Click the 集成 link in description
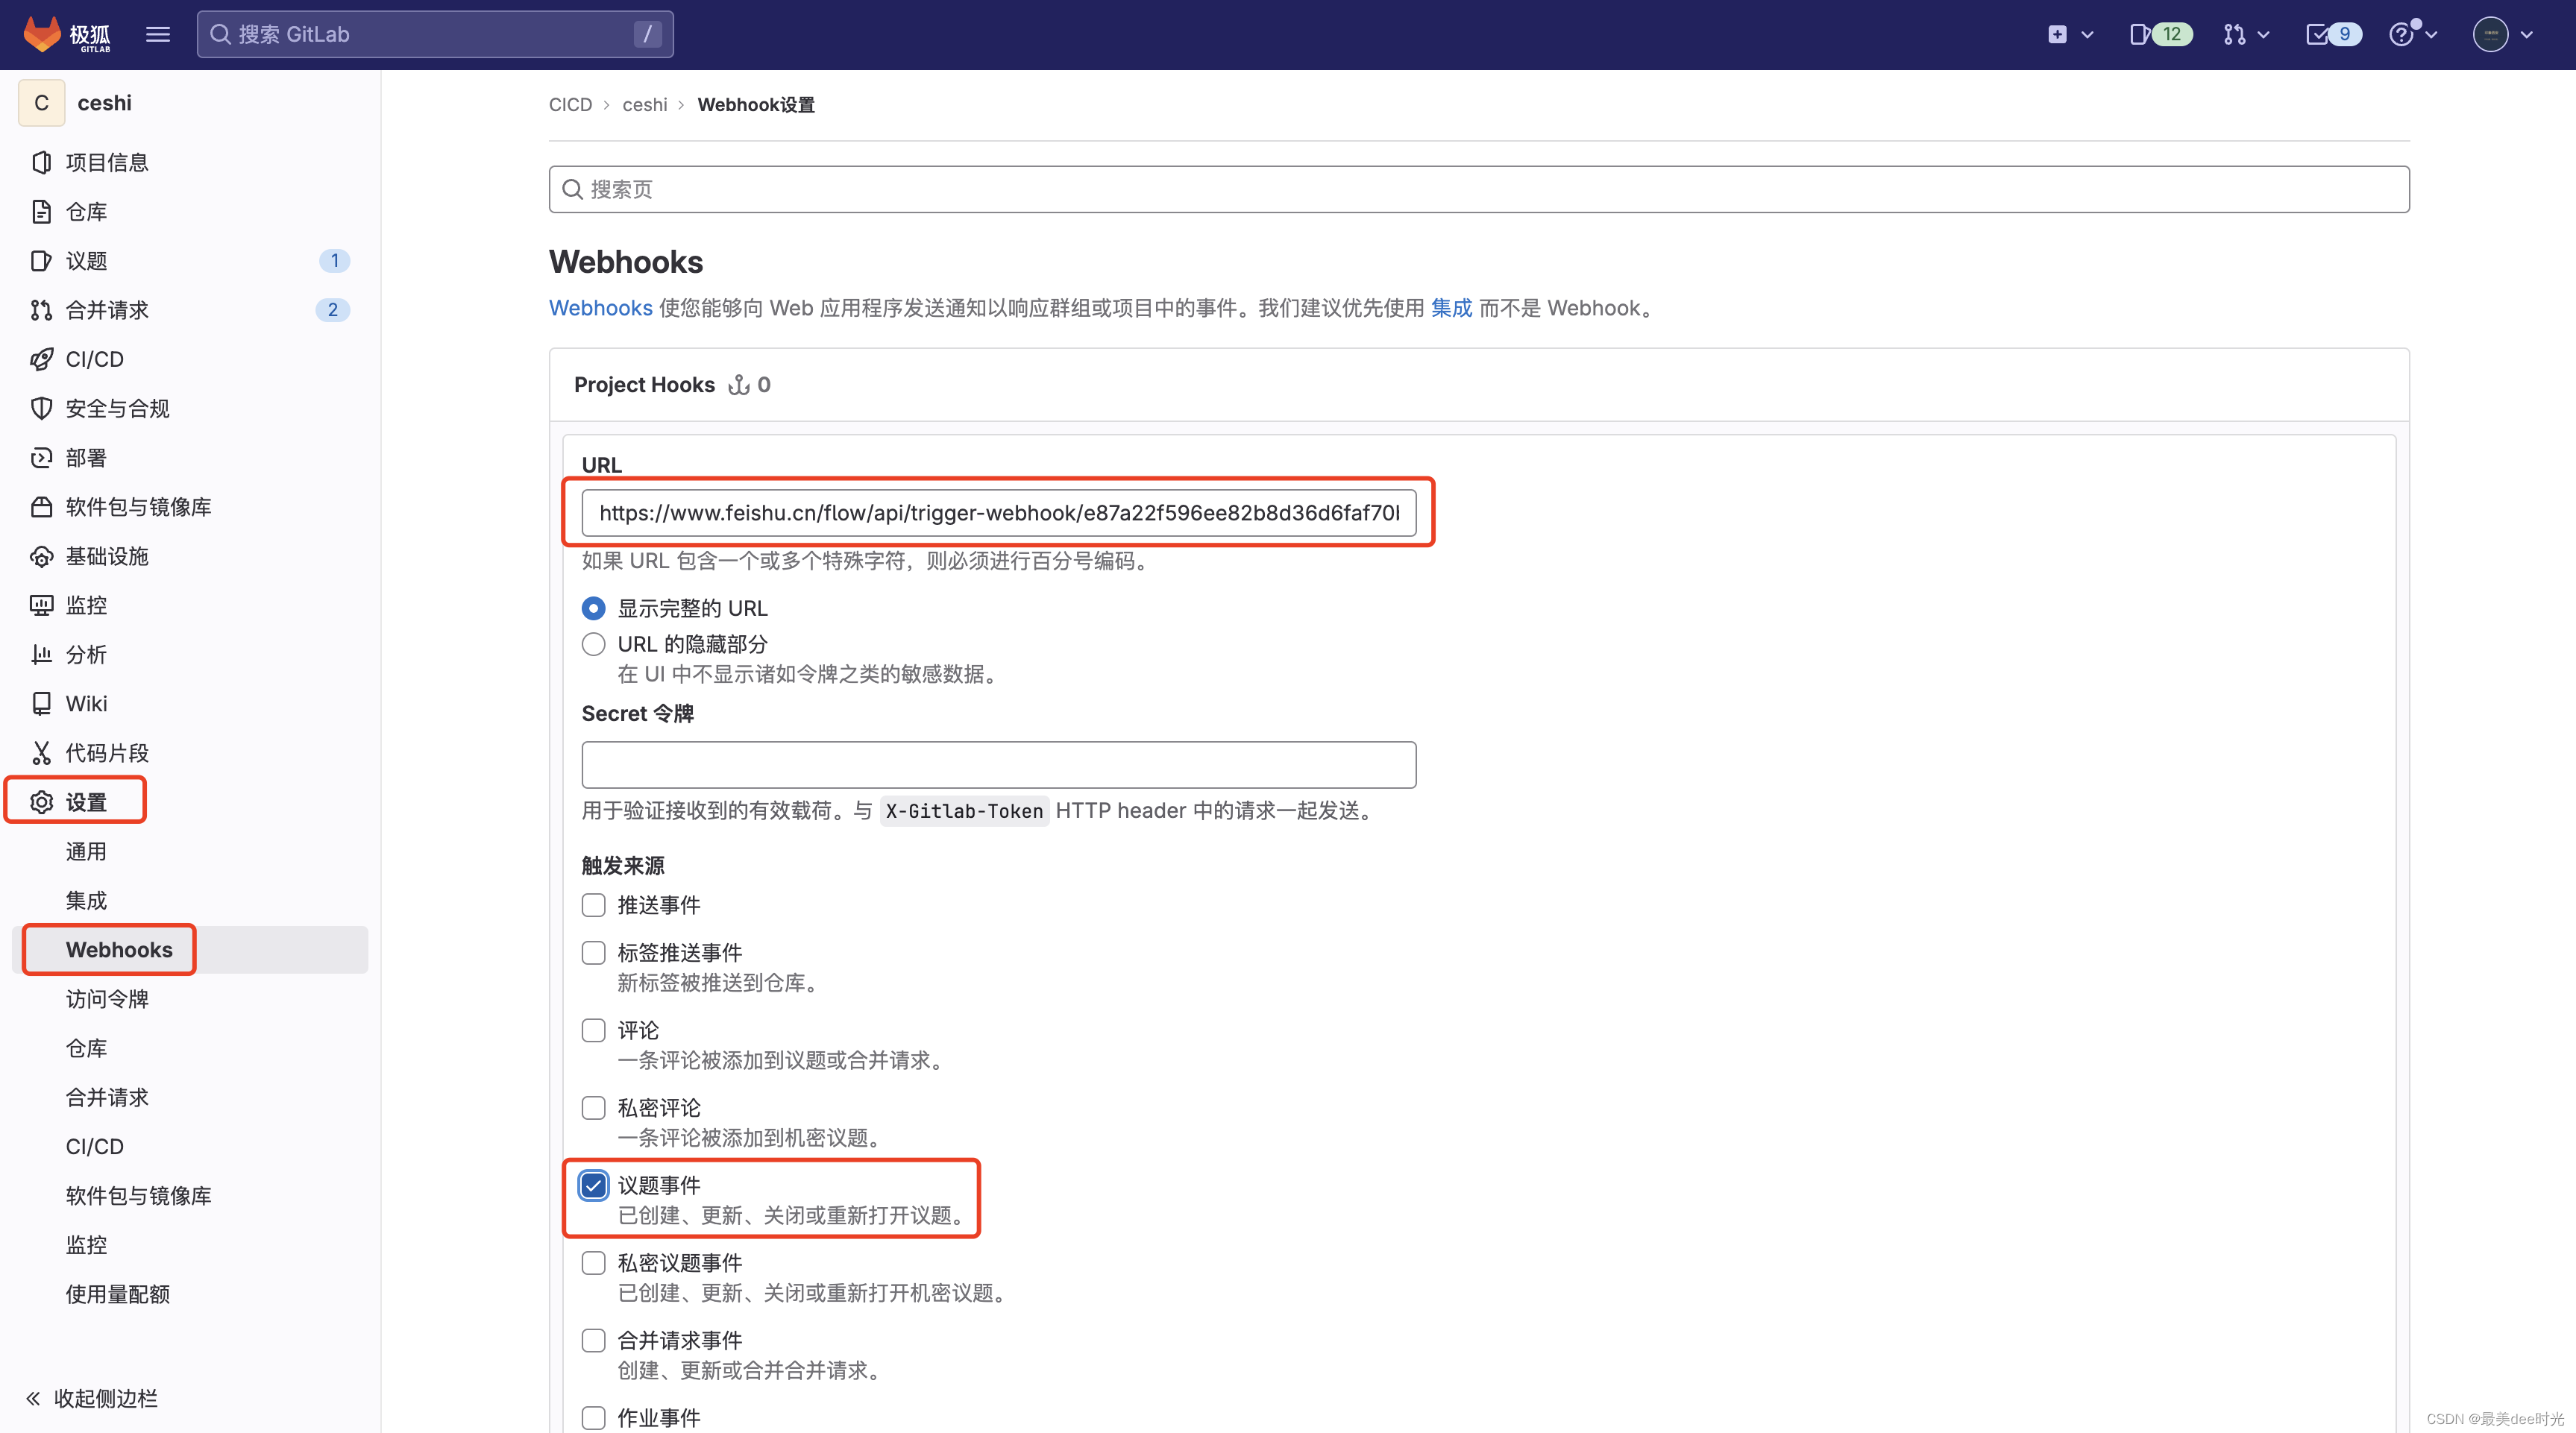This screenshot has height=1433, width=2576. [x=1451, y=308]
